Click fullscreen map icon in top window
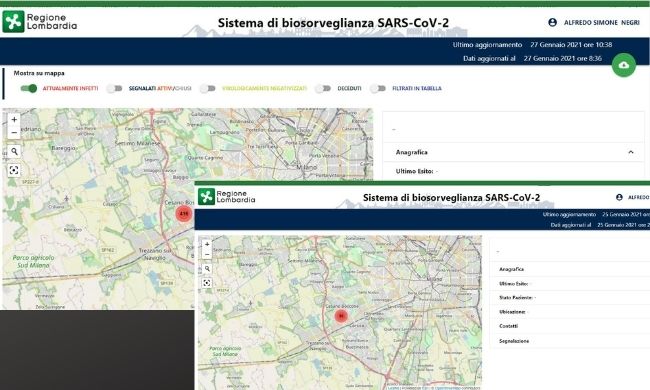The image size is (650, 390). pos(14,170)
